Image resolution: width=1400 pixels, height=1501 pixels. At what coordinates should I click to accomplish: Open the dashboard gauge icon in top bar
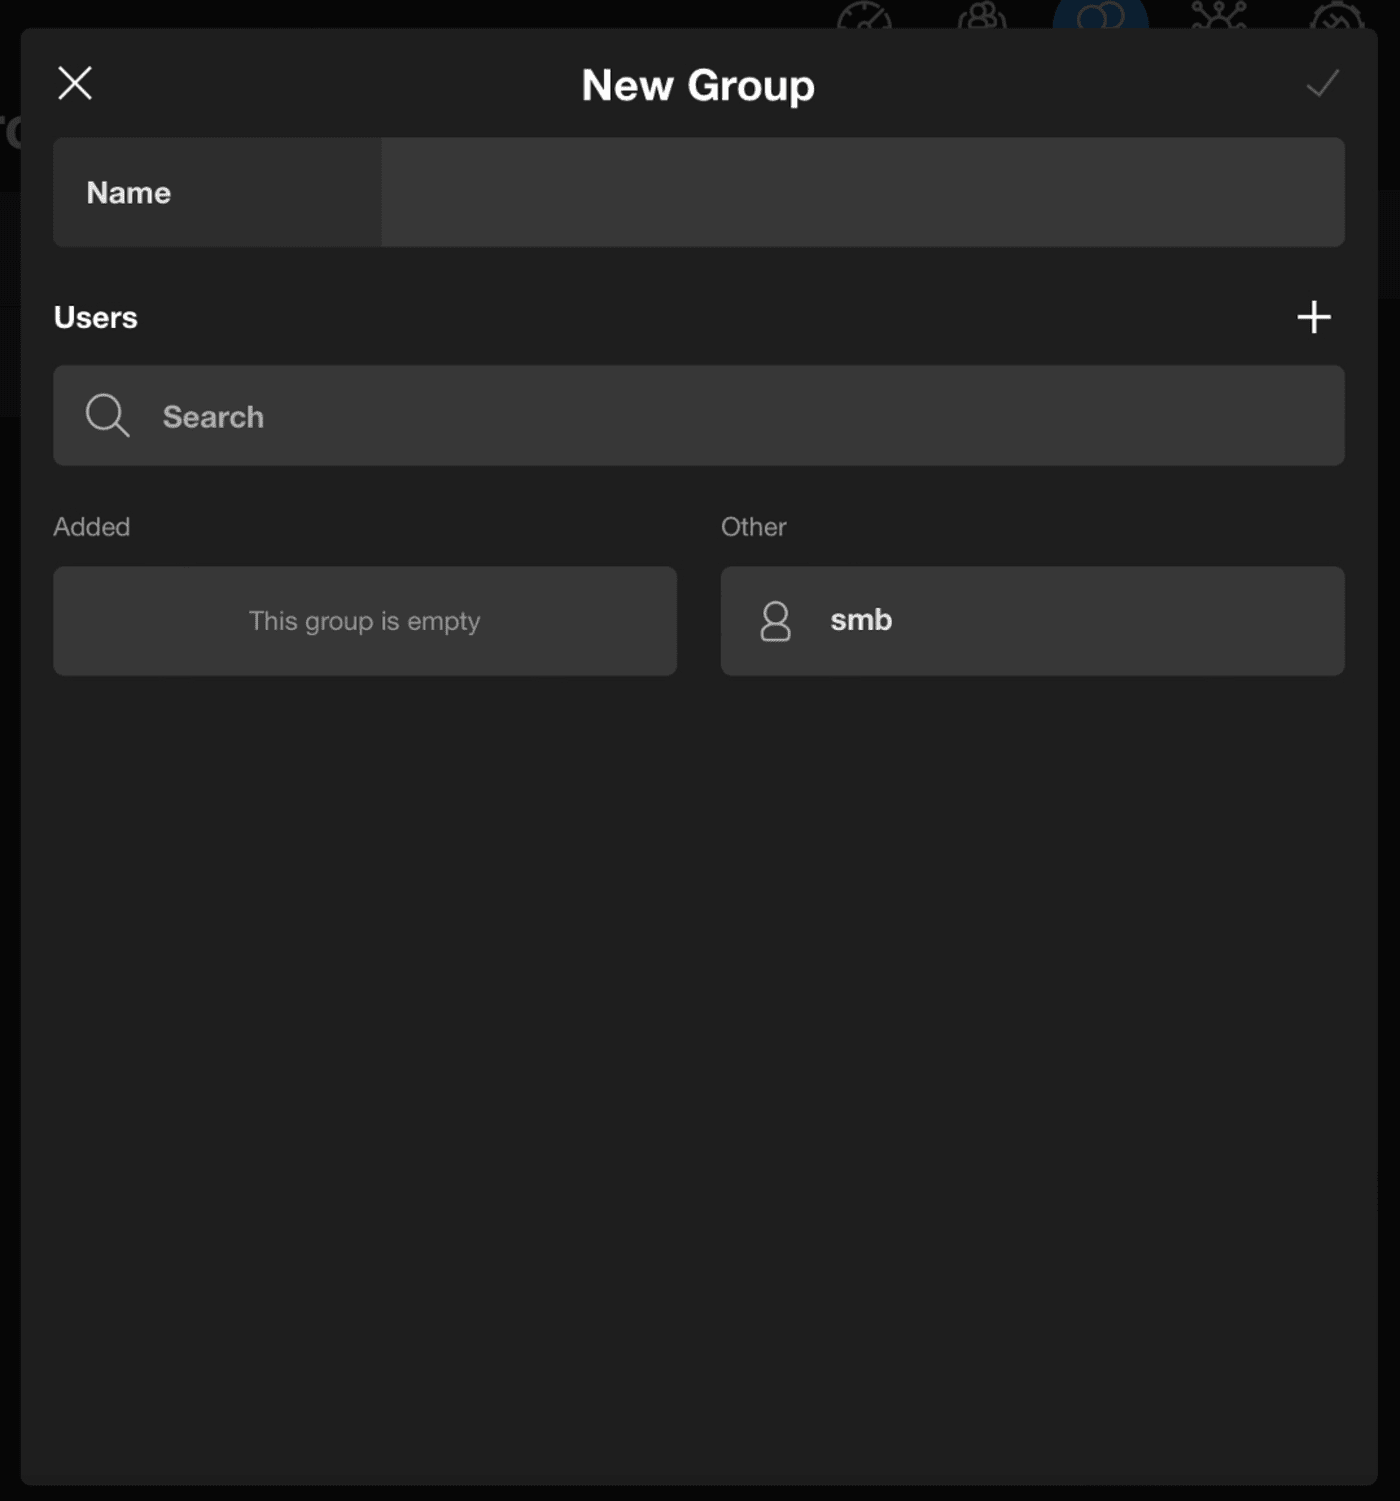(x=864, y=15)
